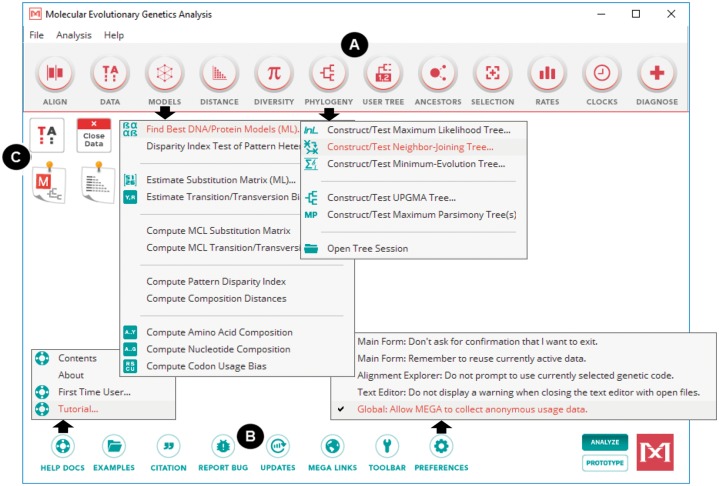
Task: Click the CITATION quote icon
Action: click(168, 446)
